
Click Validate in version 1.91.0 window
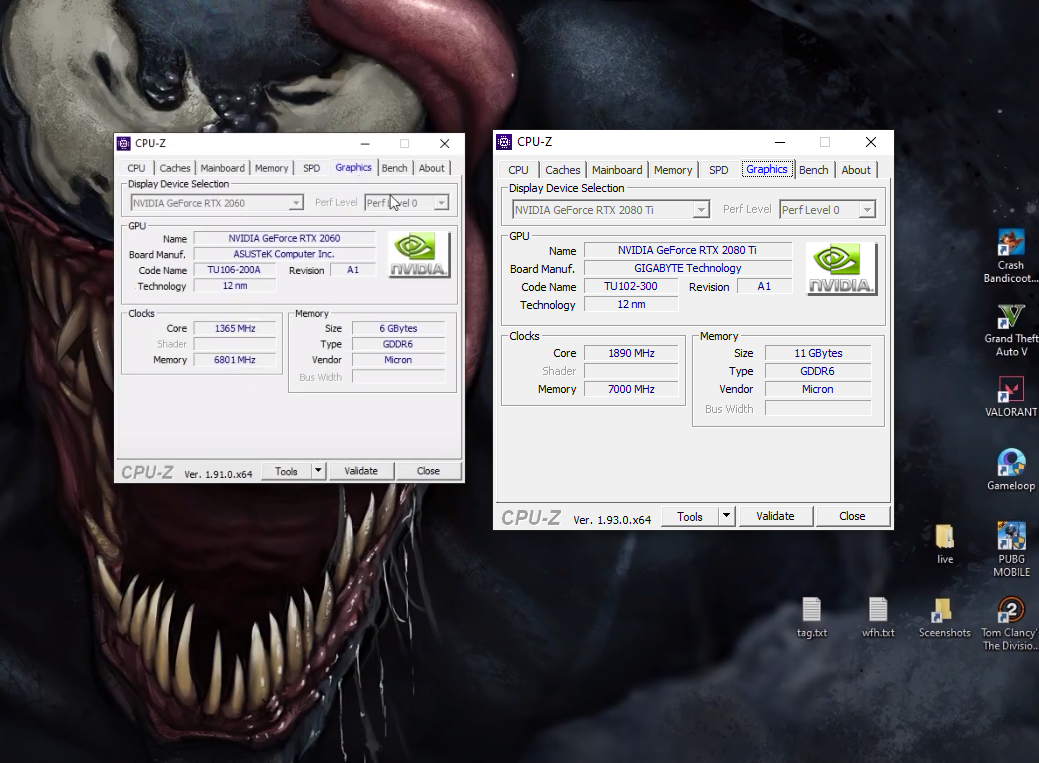pos(361,471)
